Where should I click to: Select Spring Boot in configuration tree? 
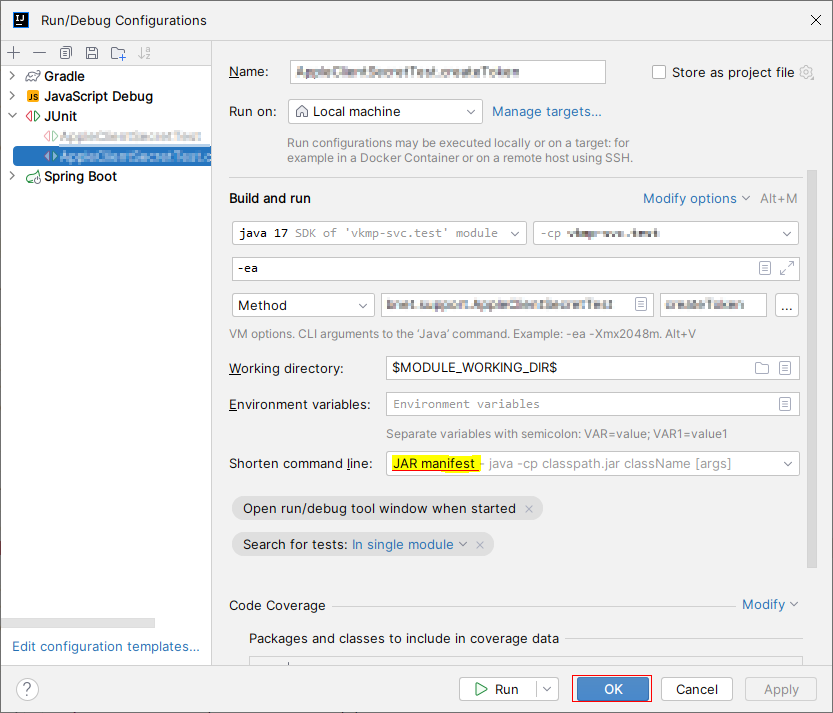coord(80,176)
